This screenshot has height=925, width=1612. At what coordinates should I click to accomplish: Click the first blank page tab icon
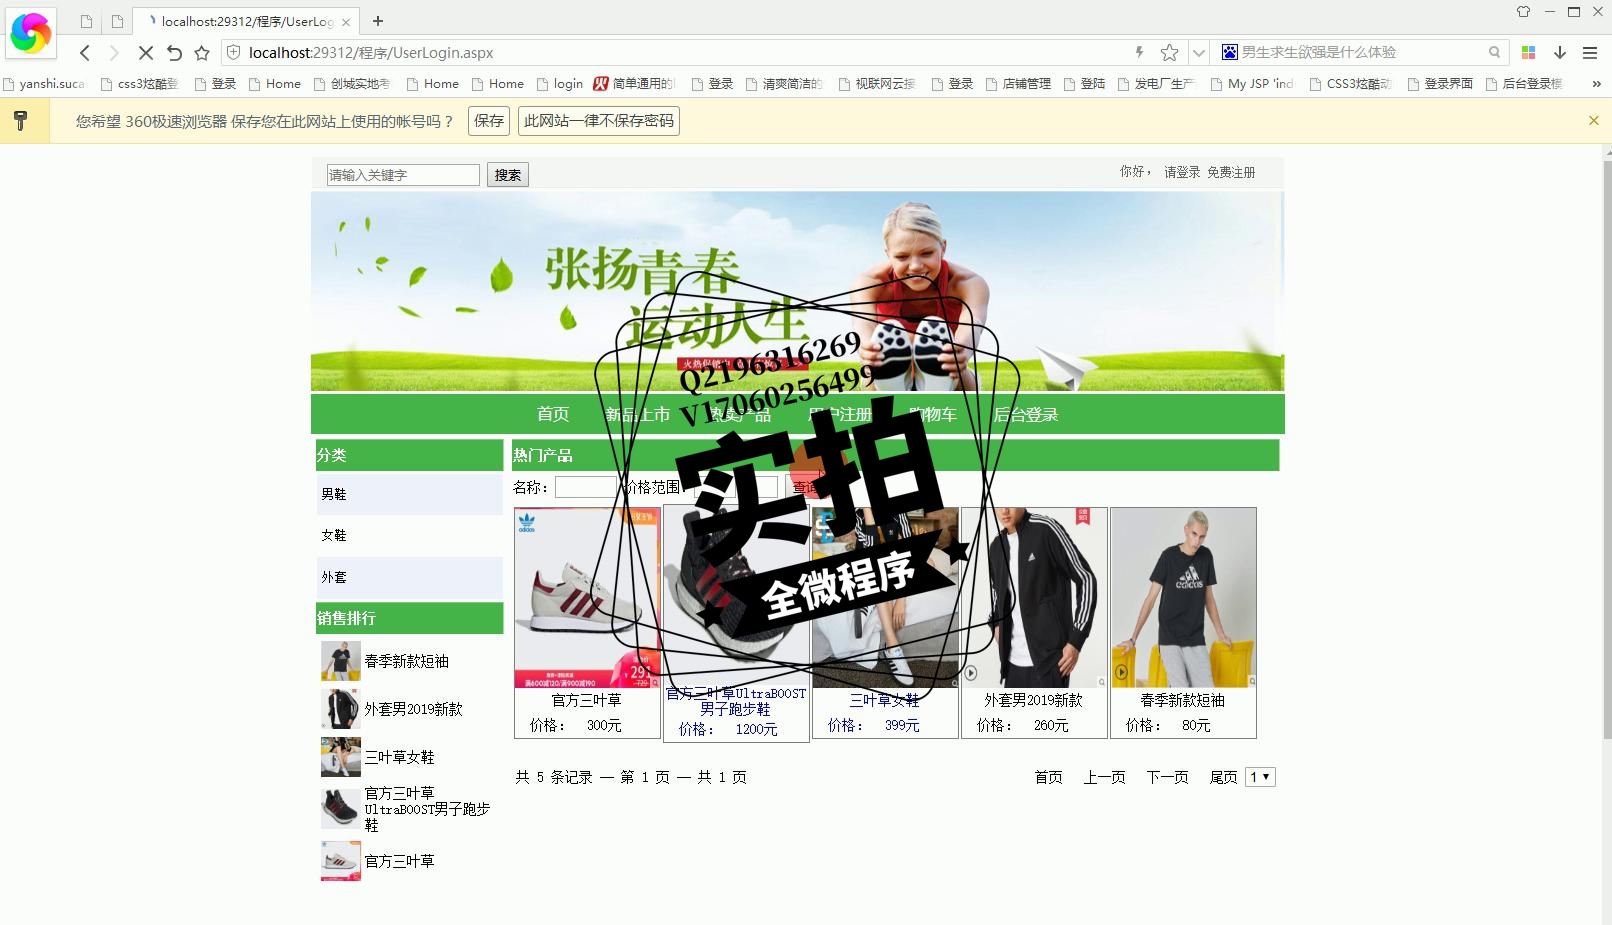click(87, 21)
